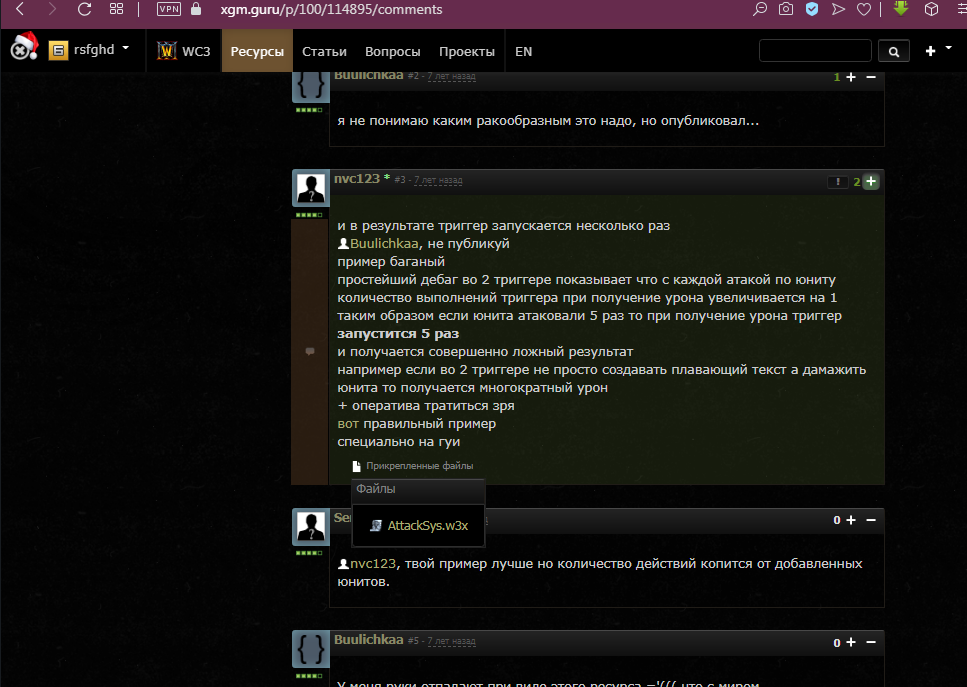
Task: Bookmark page with the heart icon
Action: click(864, 9)
